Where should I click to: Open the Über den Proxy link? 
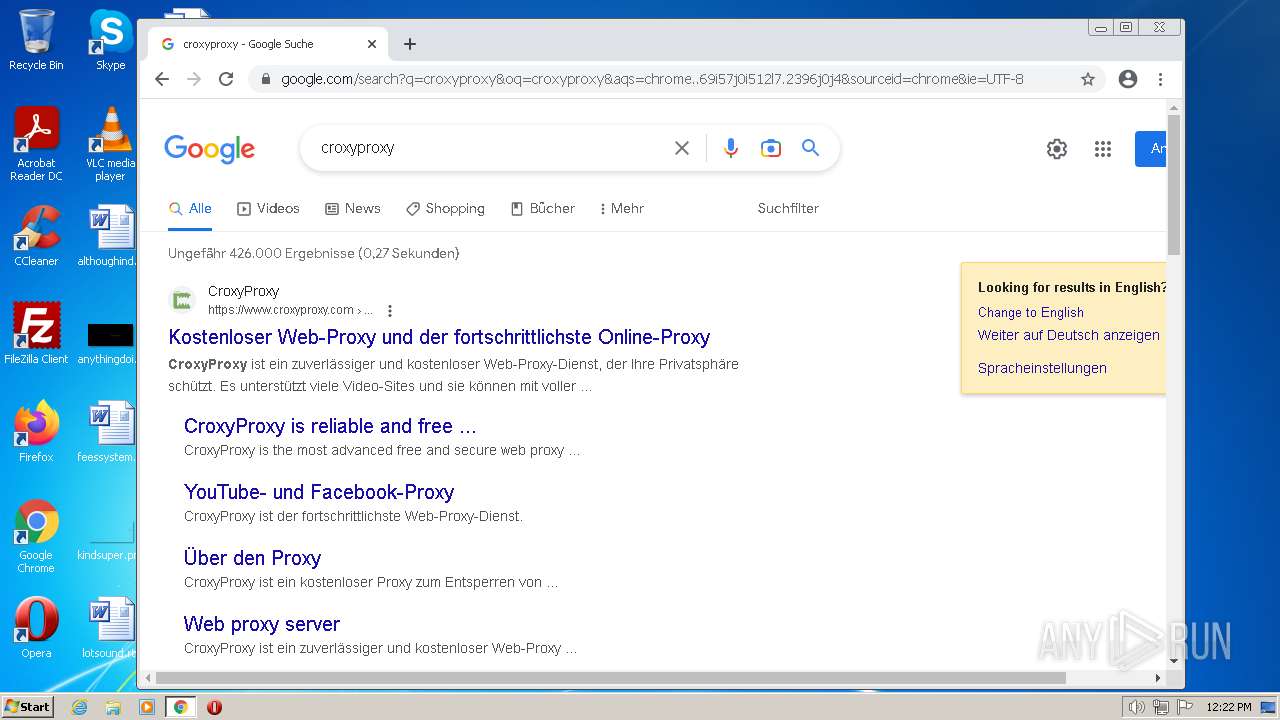[x=252, y=558]
